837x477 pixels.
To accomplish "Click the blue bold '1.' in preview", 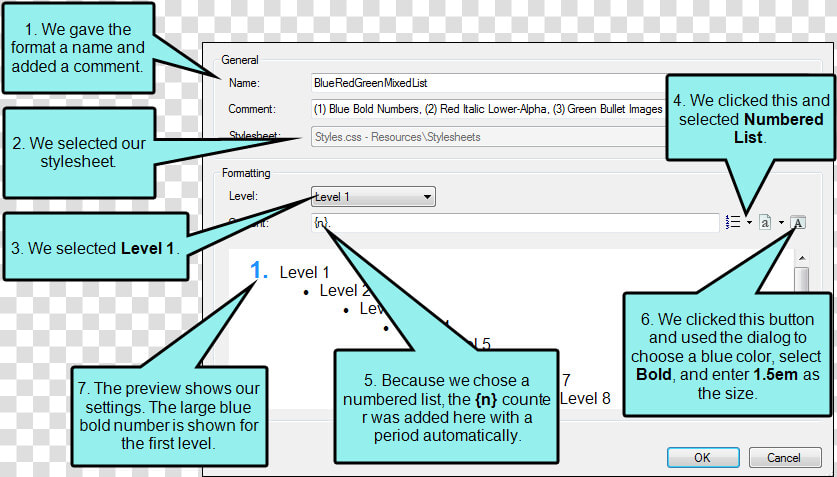I will pyautogui.click(x=259, y=270).
